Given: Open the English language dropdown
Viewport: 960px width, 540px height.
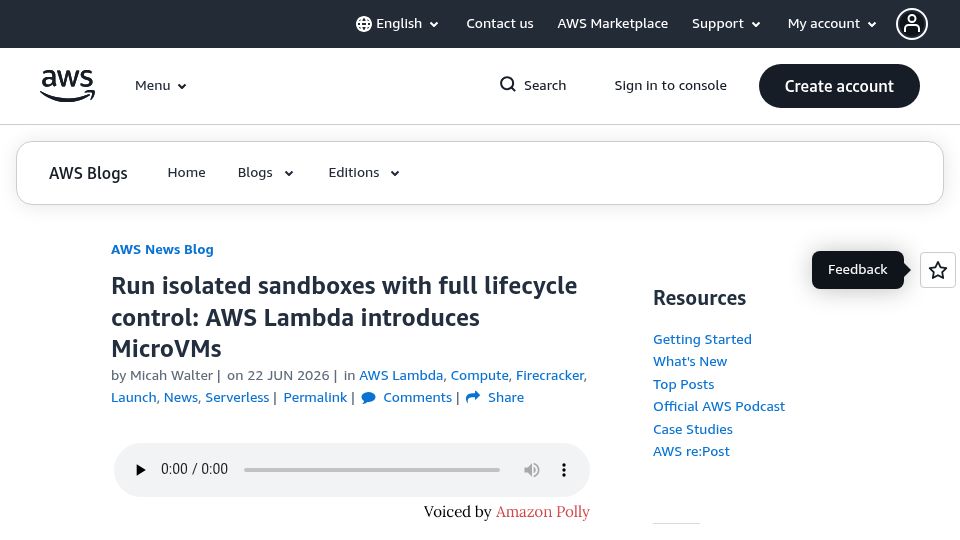Looking at the screenshot, I should pos(397,24).
